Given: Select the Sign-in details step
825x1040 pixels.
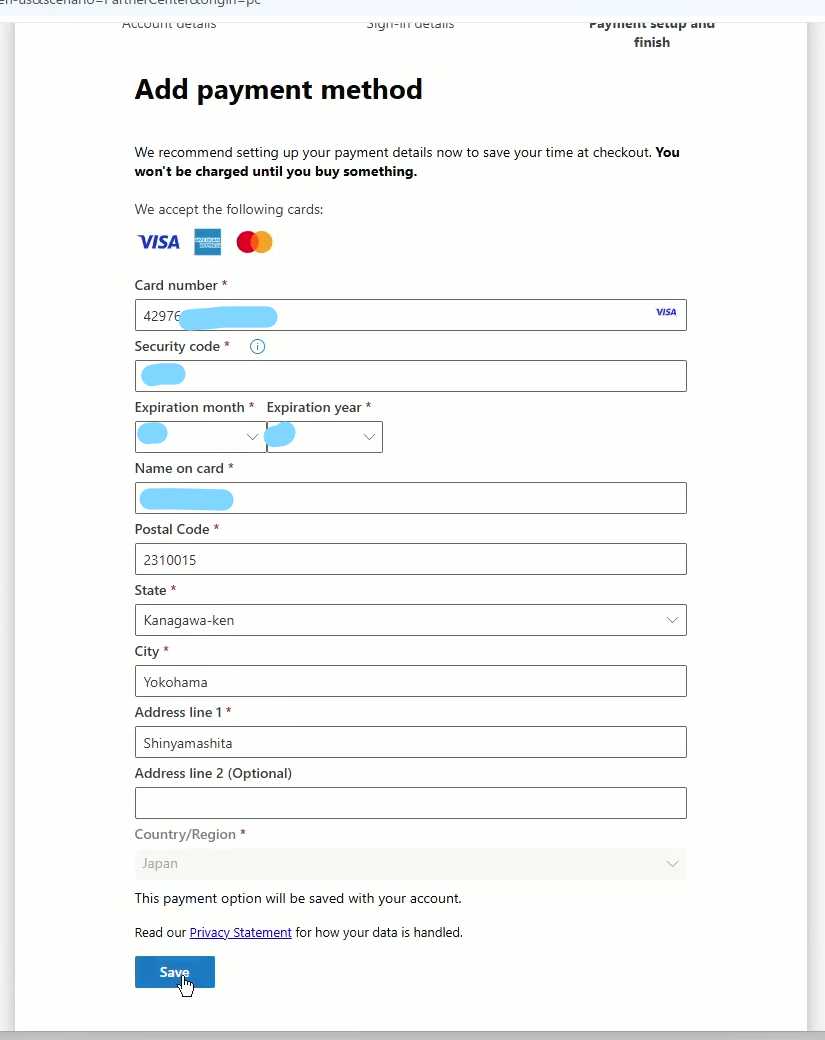Looking at the screenshot, I should pyautogui.click(x=410, y=24).
